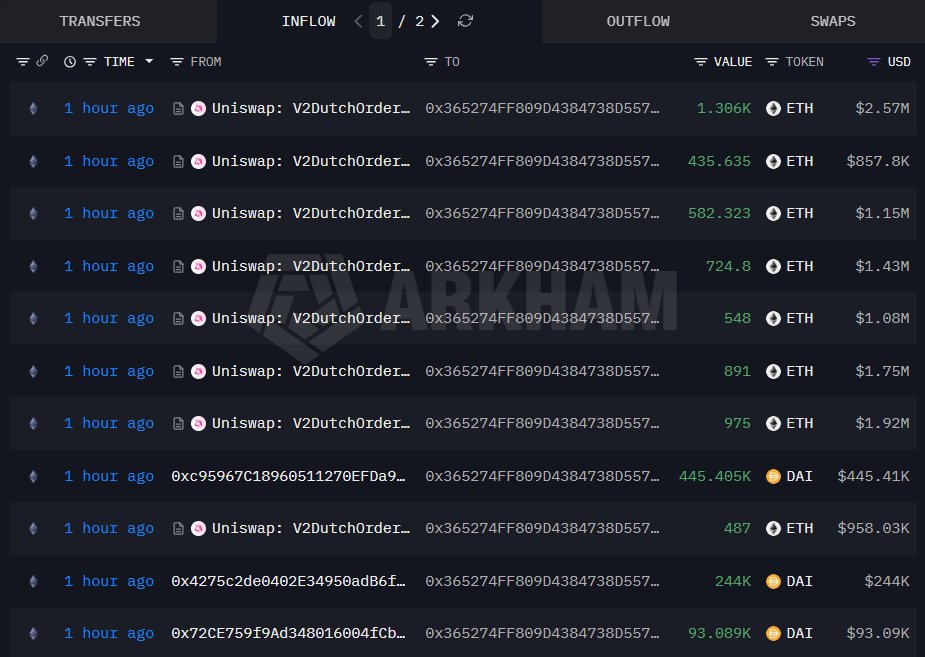Go to previous page arrow
The image size is (925, 657).
click(358, 21)
